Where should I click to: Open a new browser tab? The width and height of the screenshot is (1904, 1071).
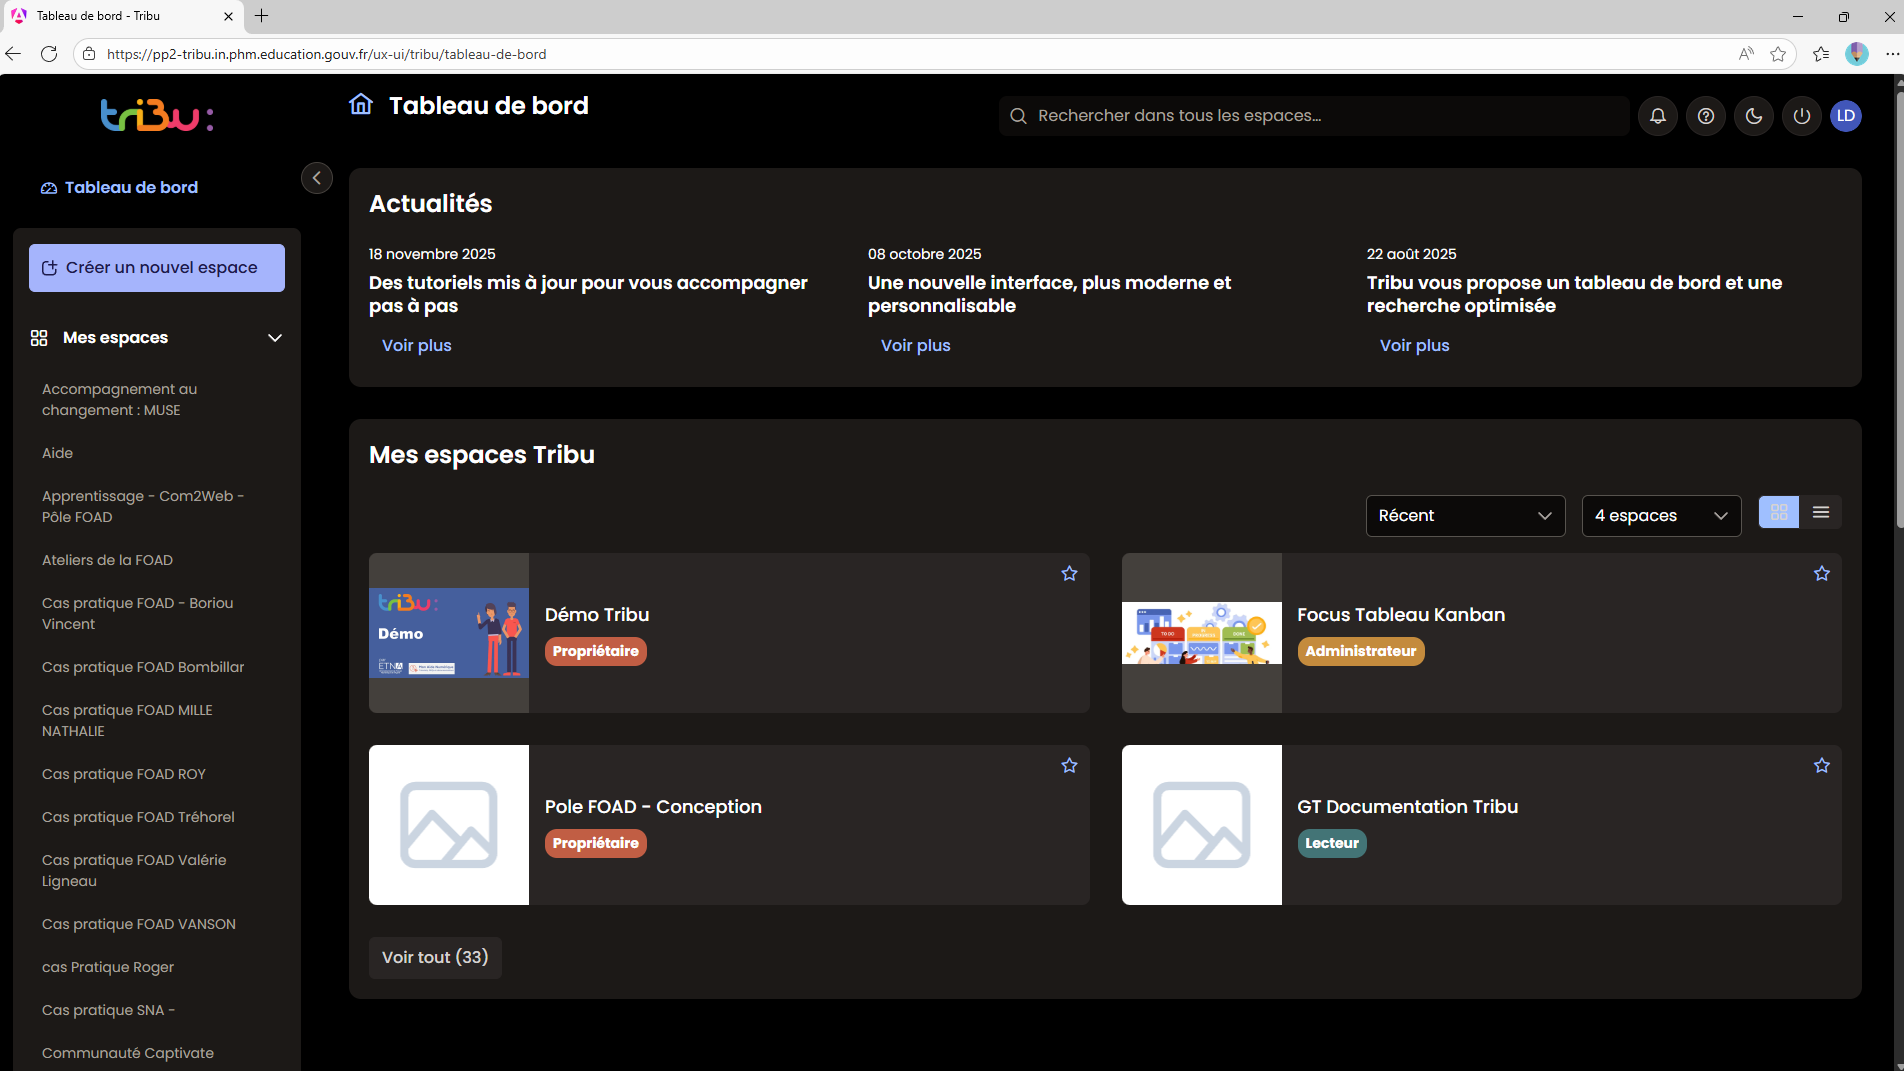pyautogui.click(x=262, y=16)
